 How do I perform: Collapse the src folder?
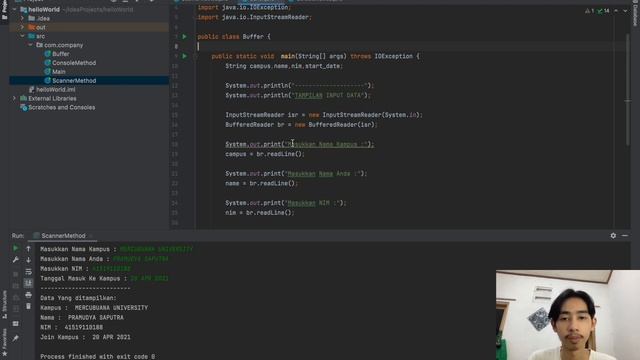[x=22, y=36]
